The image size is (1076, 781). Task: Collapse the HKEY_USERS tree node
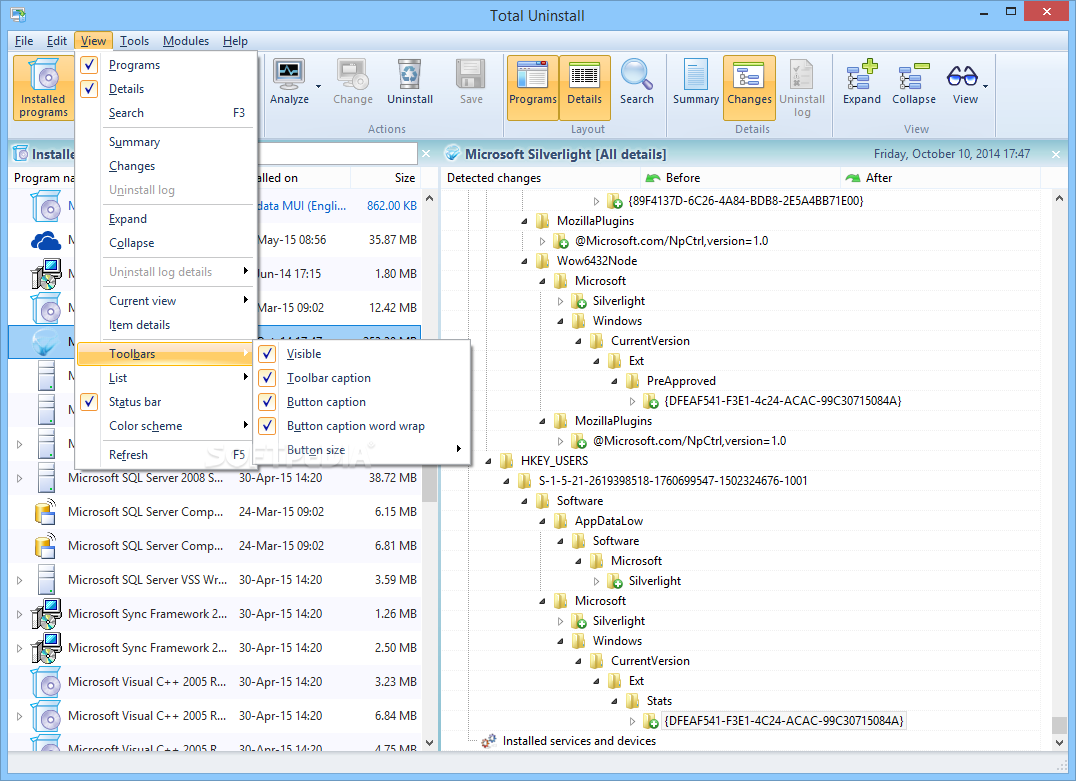(x=489, y=461)
